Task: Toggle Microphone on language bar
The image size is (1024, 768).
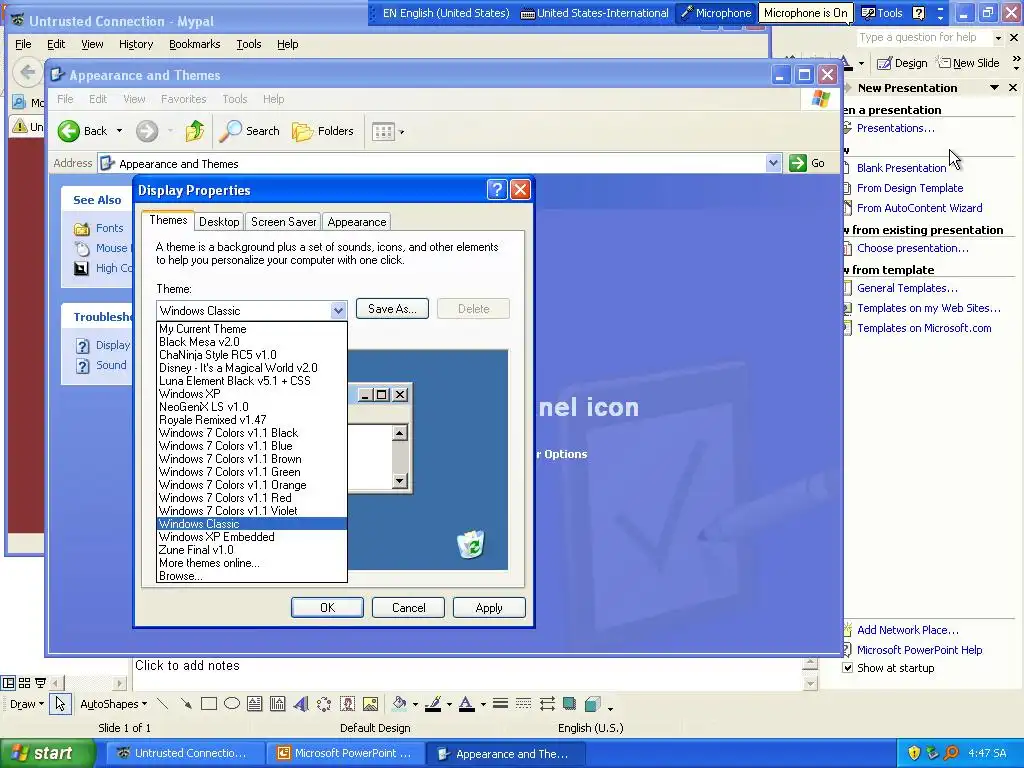Action: coord(716,13)
